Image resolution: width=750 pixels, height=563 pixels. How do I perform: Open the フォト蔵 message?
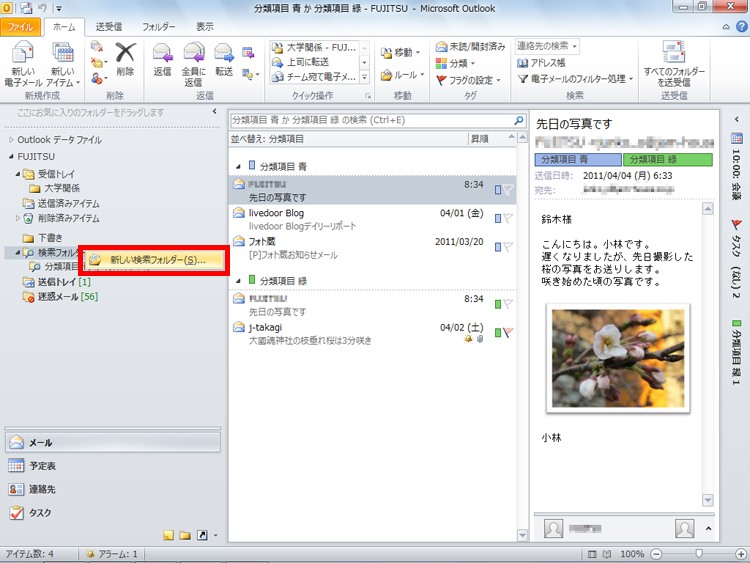[373, 248]
